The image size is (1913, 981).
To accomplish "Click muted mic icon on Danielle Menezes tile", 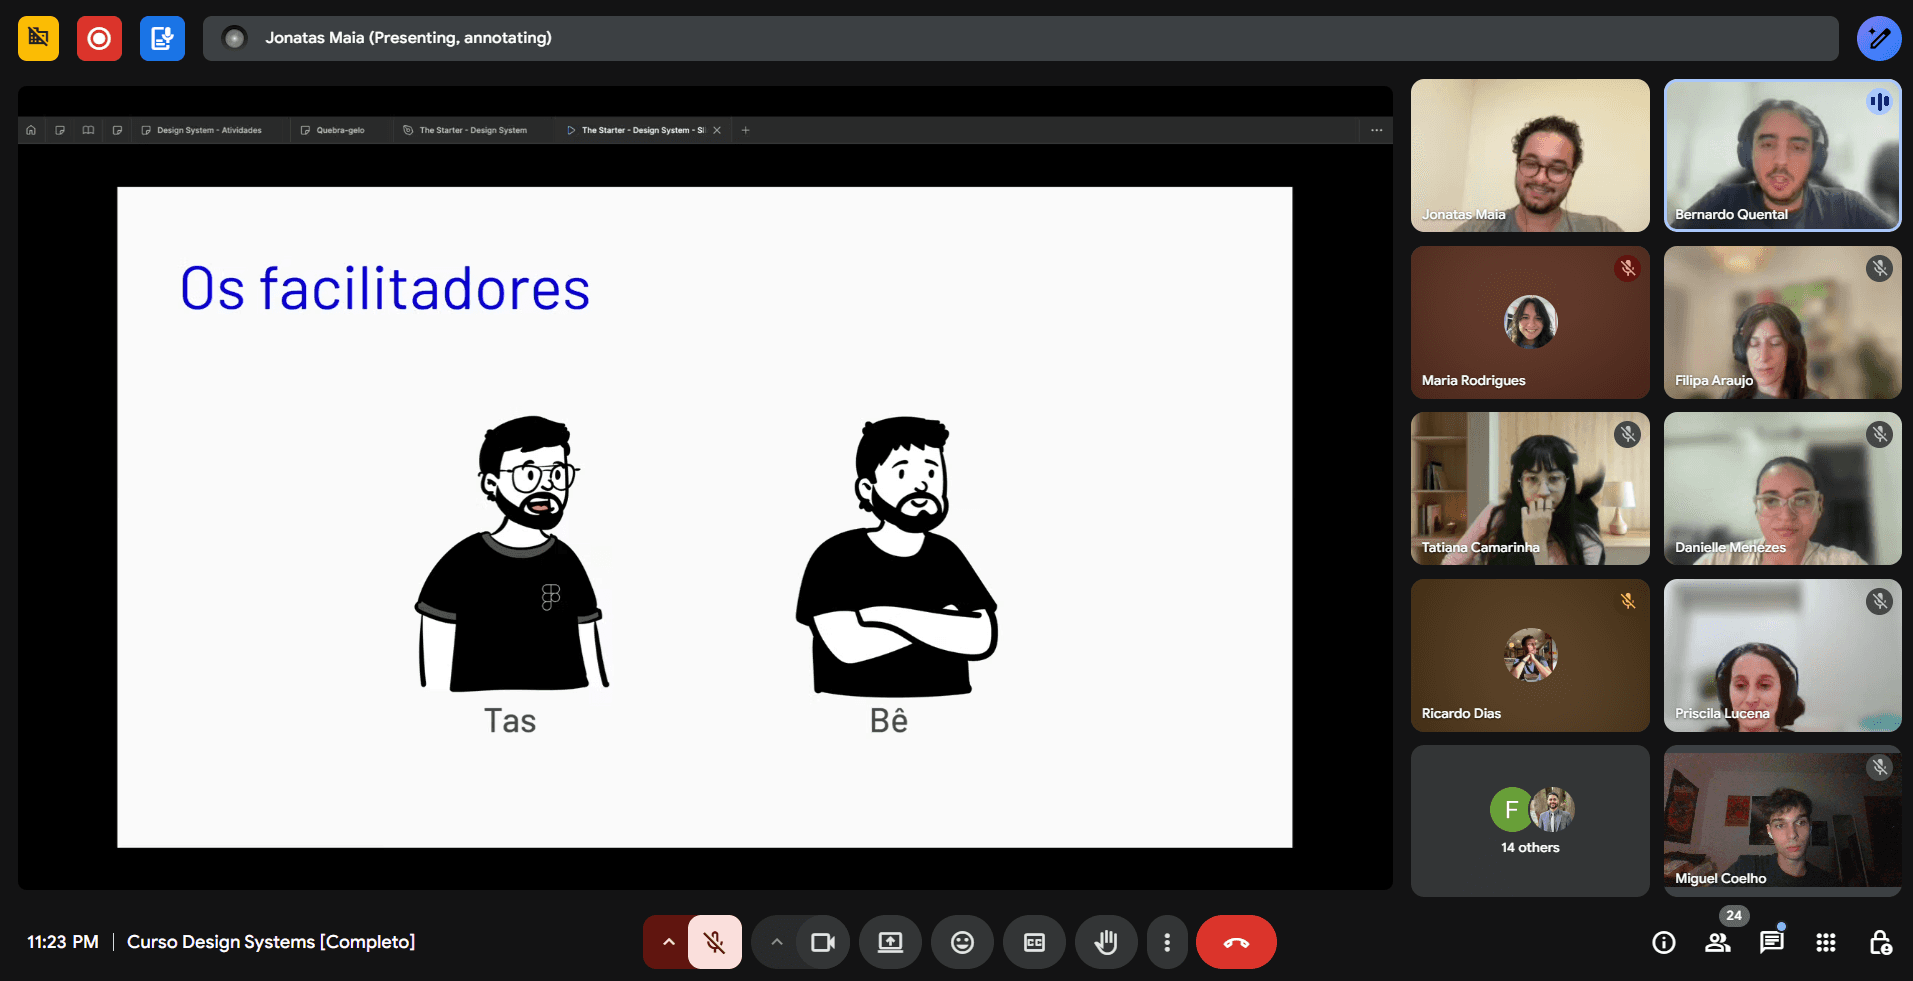I will 1880,434.
